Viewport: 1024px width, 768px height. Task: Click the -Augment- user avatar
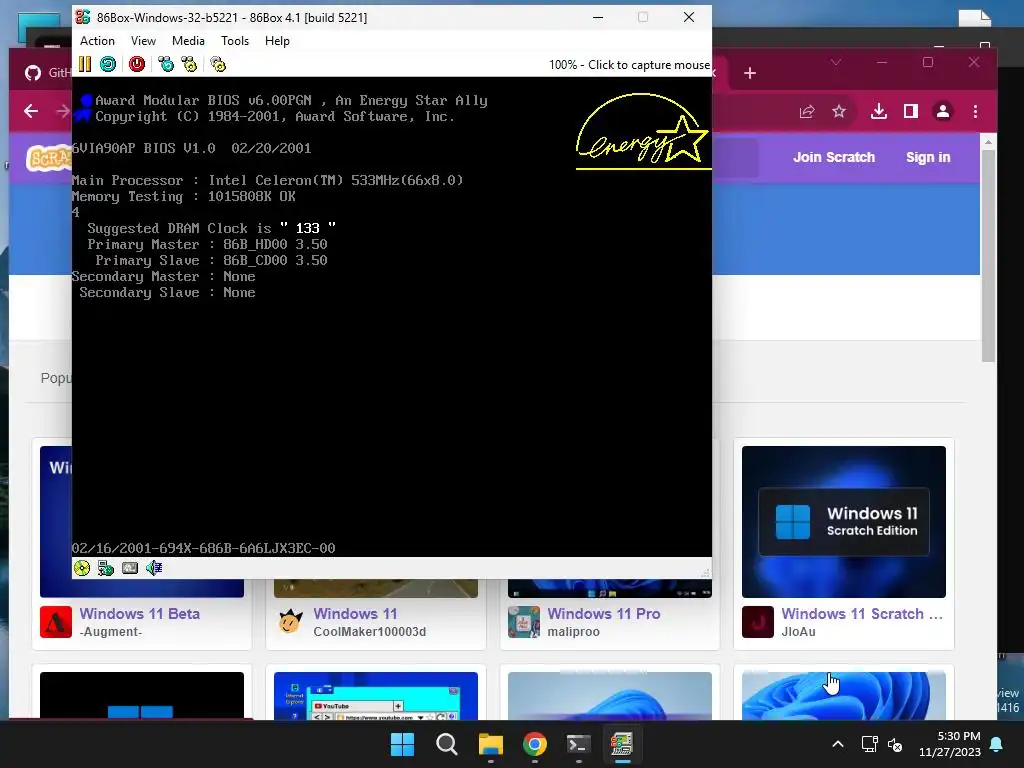coord(56,622)
